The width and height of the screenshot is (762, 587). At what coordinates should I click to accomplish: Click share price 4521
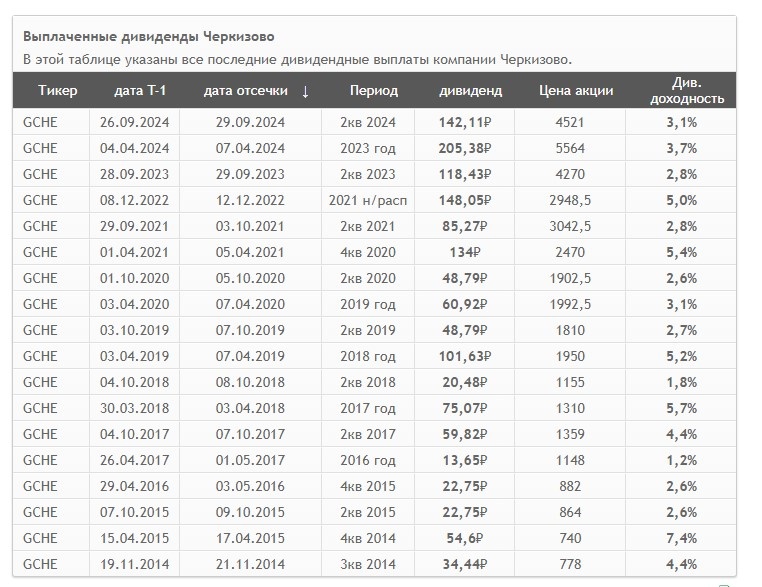point(570,122)
